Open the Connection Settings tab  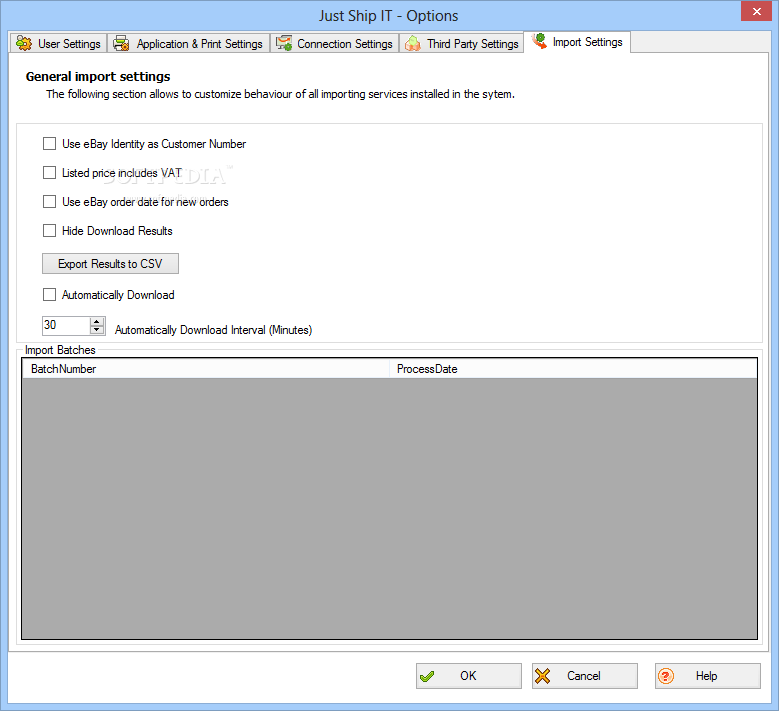(x=335, y=44)
